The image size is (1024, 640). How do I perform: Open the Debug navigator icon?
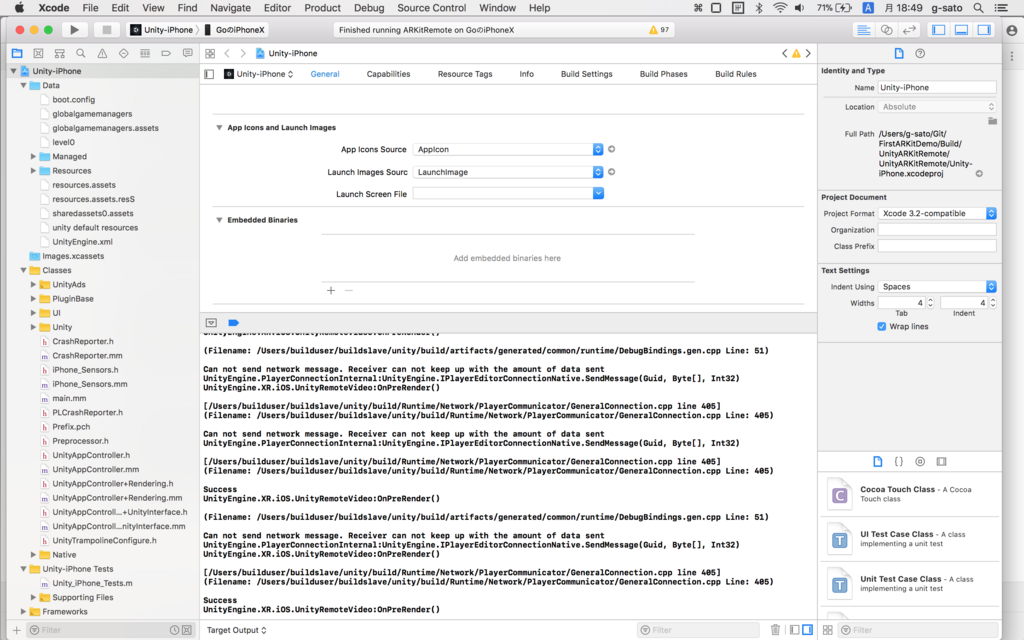145,54
